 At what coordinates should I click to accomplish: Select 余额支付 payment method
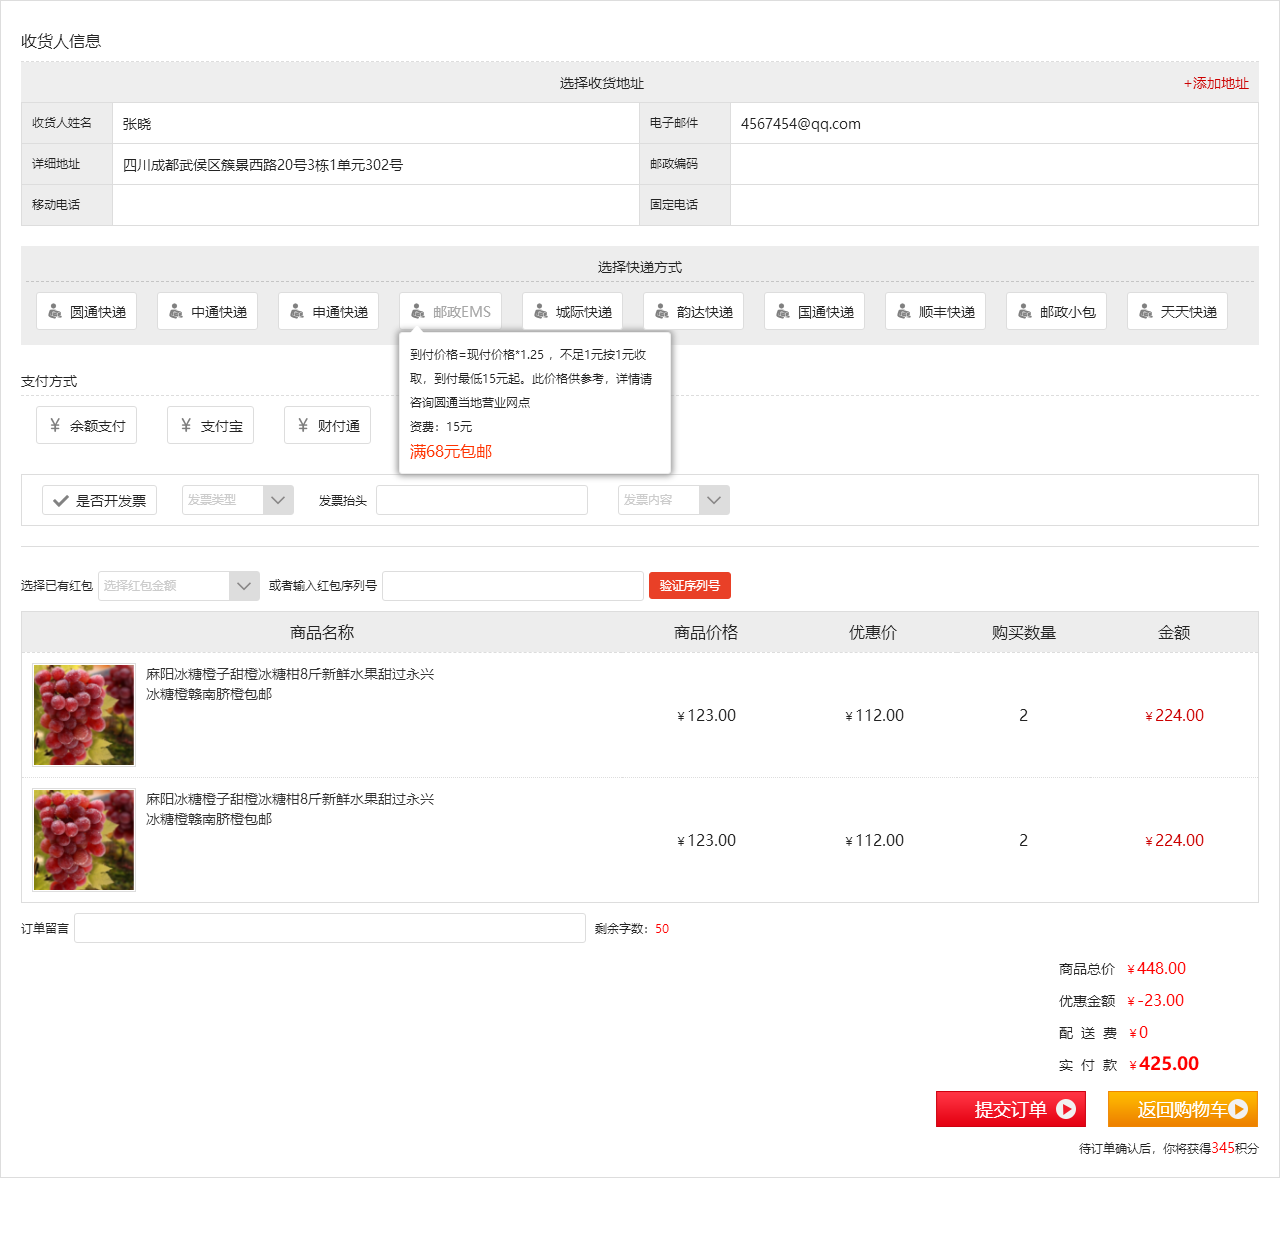coord(87,426)
